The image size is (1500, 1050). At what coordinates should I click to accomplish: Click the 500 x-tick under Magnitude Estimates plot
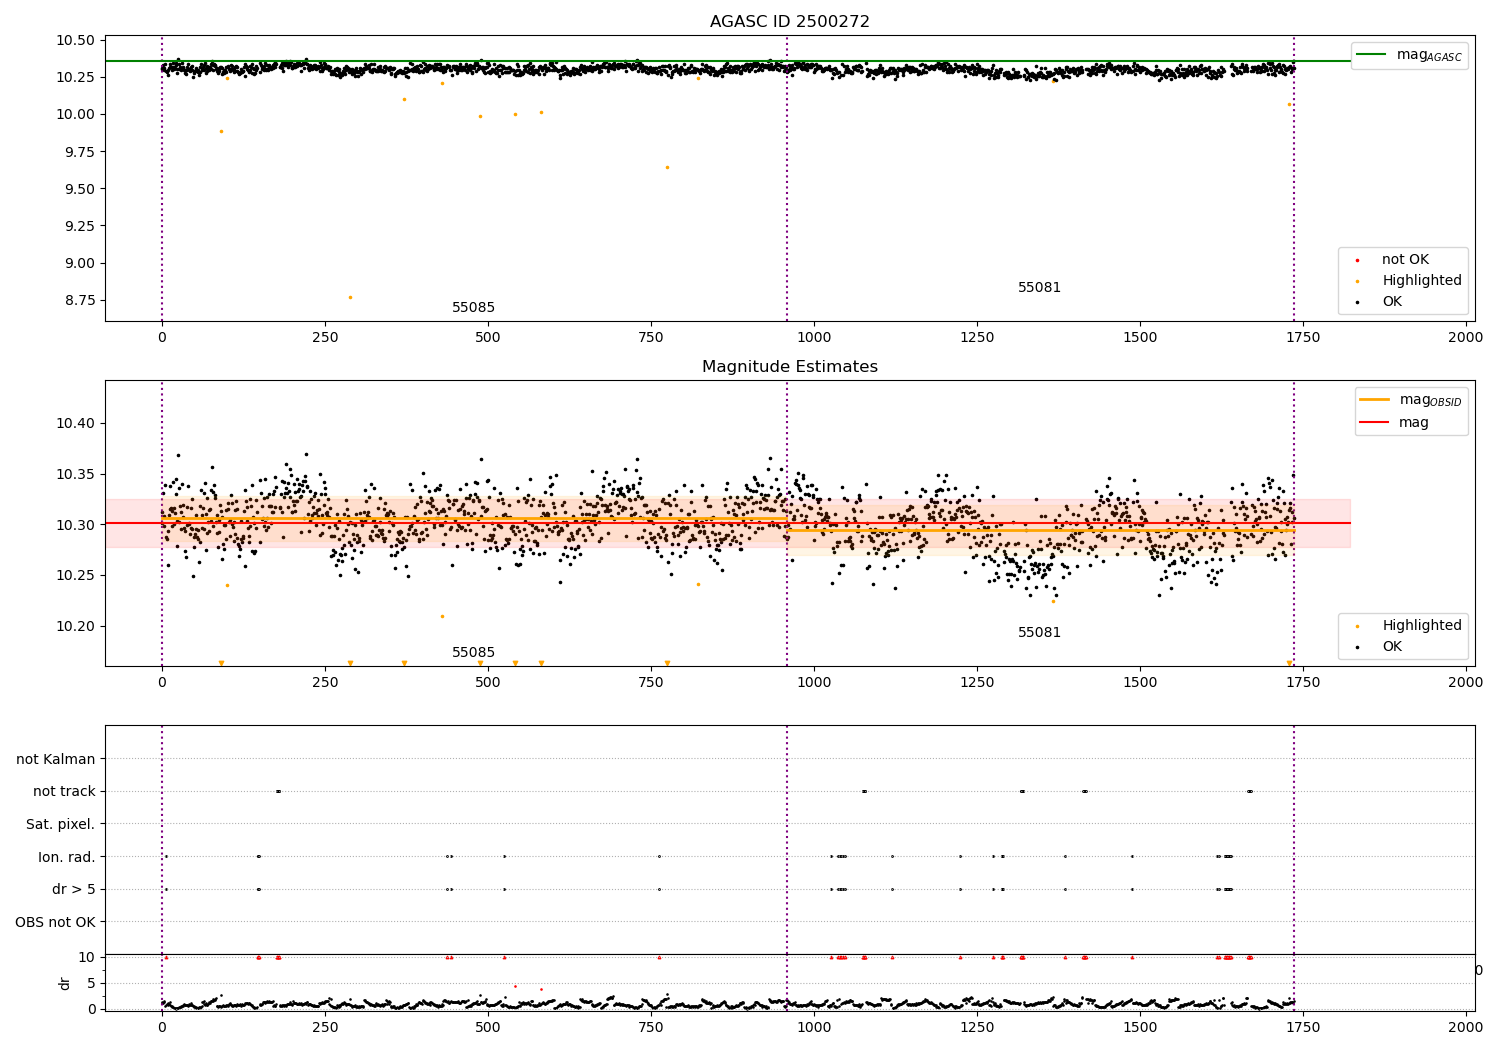488,682
